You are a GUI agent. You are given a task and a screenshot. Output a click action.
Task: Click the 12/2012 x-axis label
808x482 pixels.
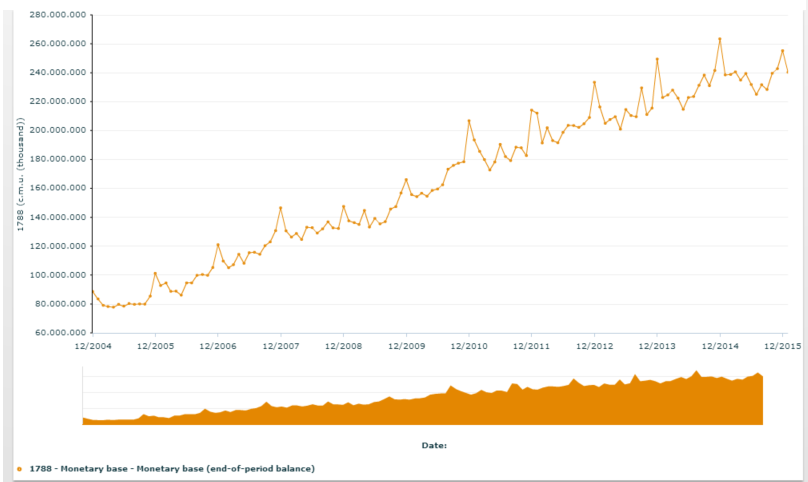point(595,346)
